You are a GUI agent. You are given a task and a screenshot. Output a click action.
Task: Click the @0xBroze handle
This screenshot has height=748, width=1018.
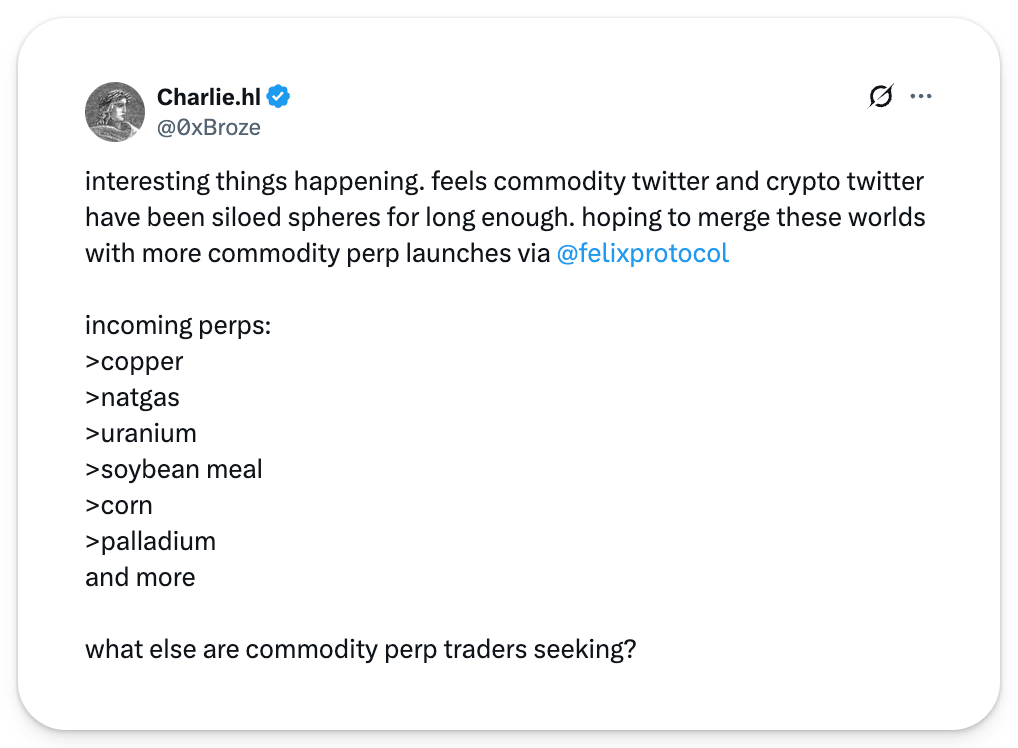(209, 127)
